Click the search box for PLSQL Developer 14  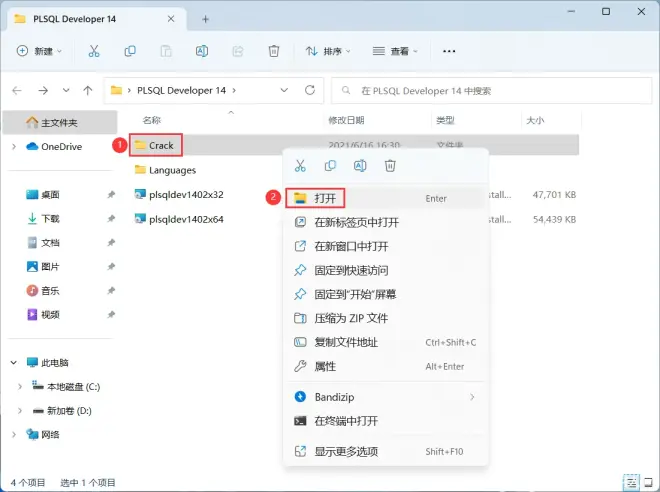(x=492, y=90)
